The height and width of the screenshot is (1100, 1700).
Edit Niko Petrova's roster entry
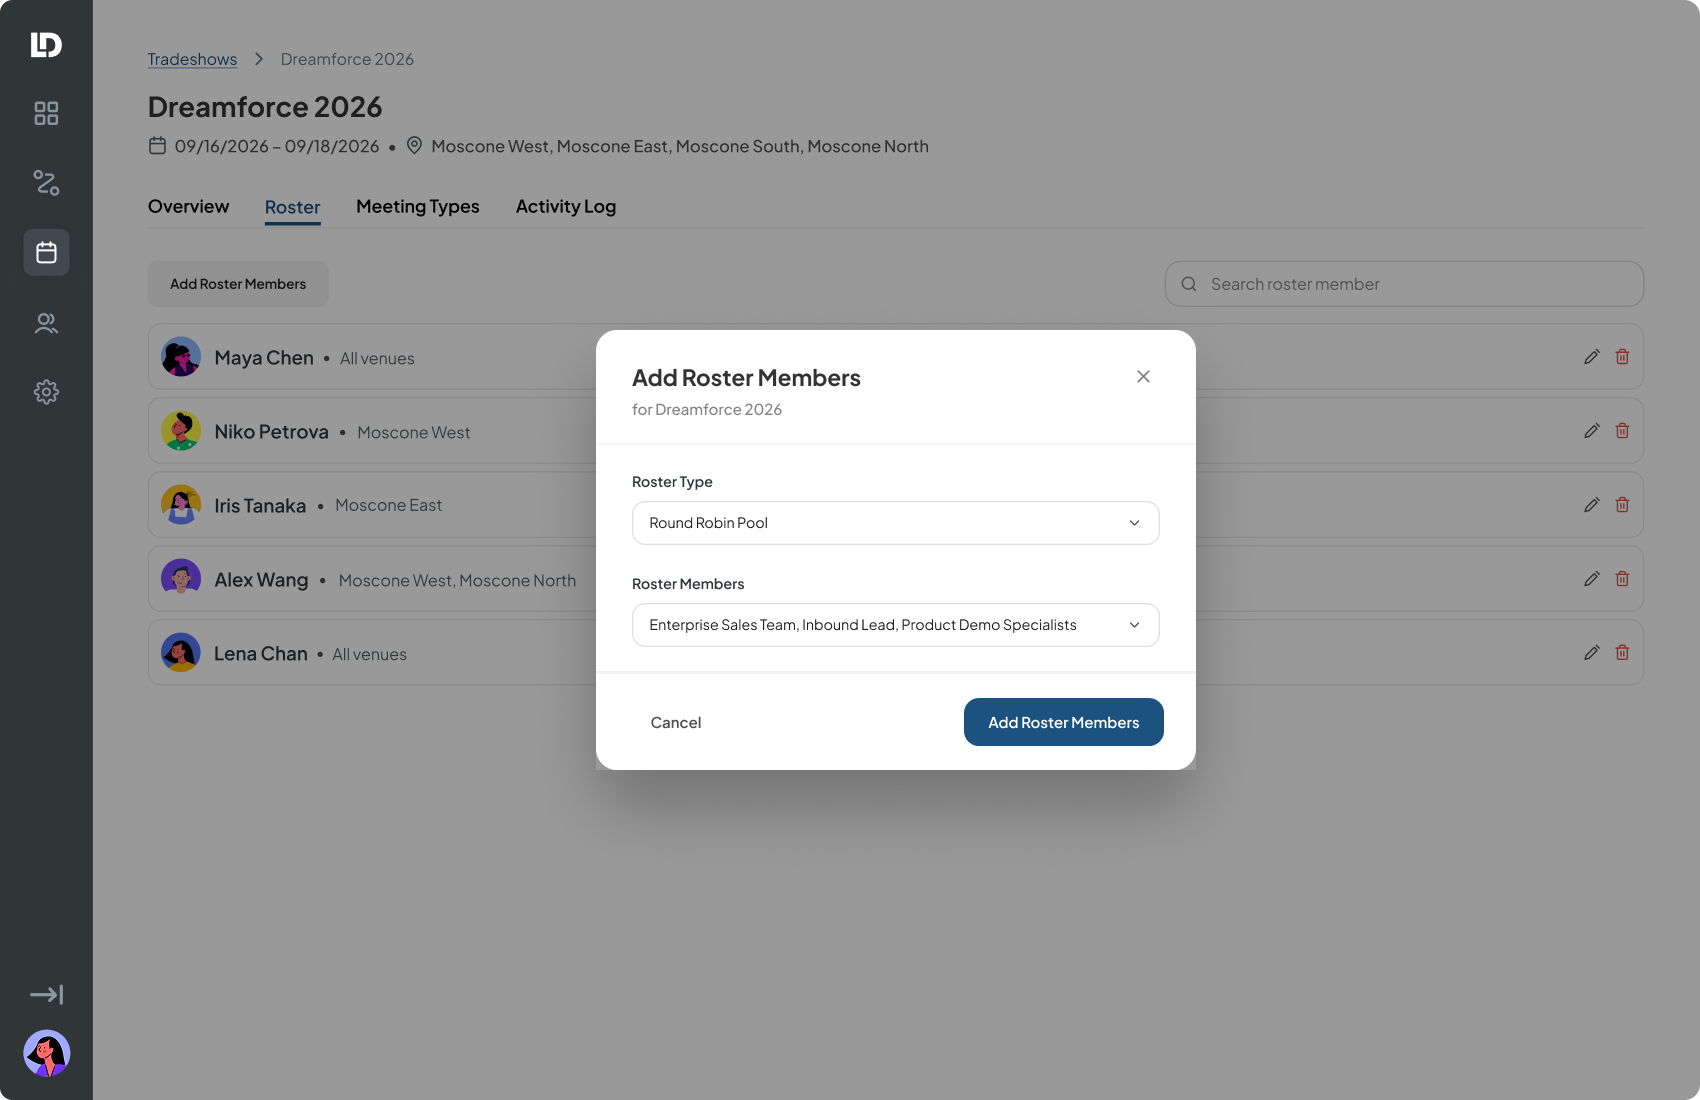1592,431
